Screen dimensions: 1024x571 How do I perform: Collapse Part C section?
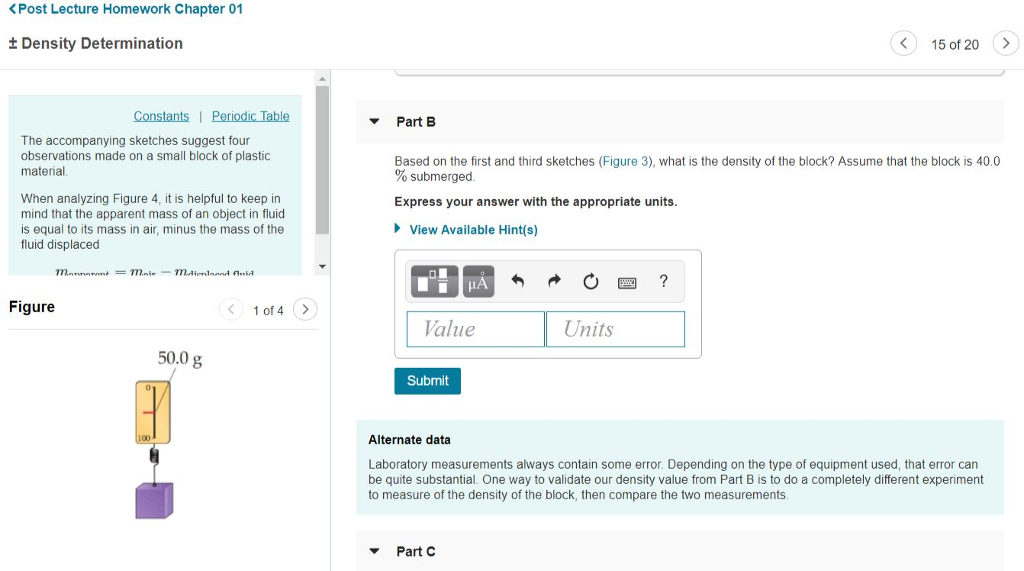374,551
